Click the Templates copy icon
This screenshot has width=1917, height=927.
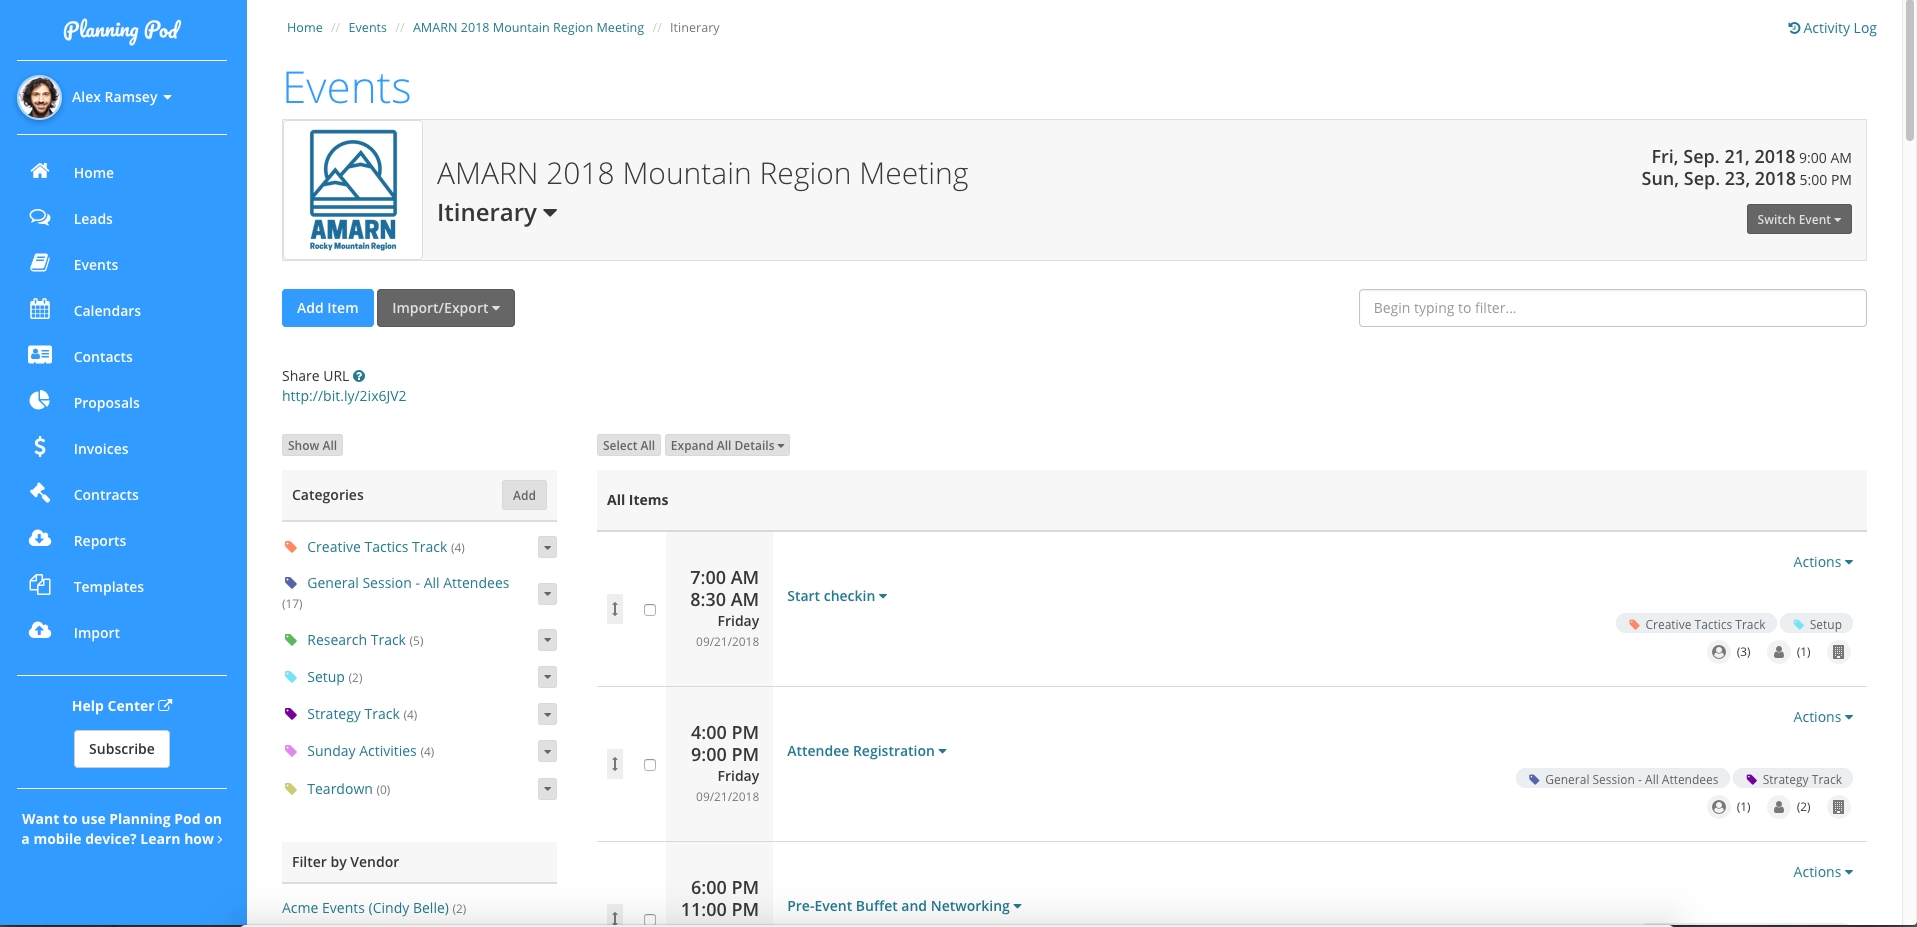40,585
